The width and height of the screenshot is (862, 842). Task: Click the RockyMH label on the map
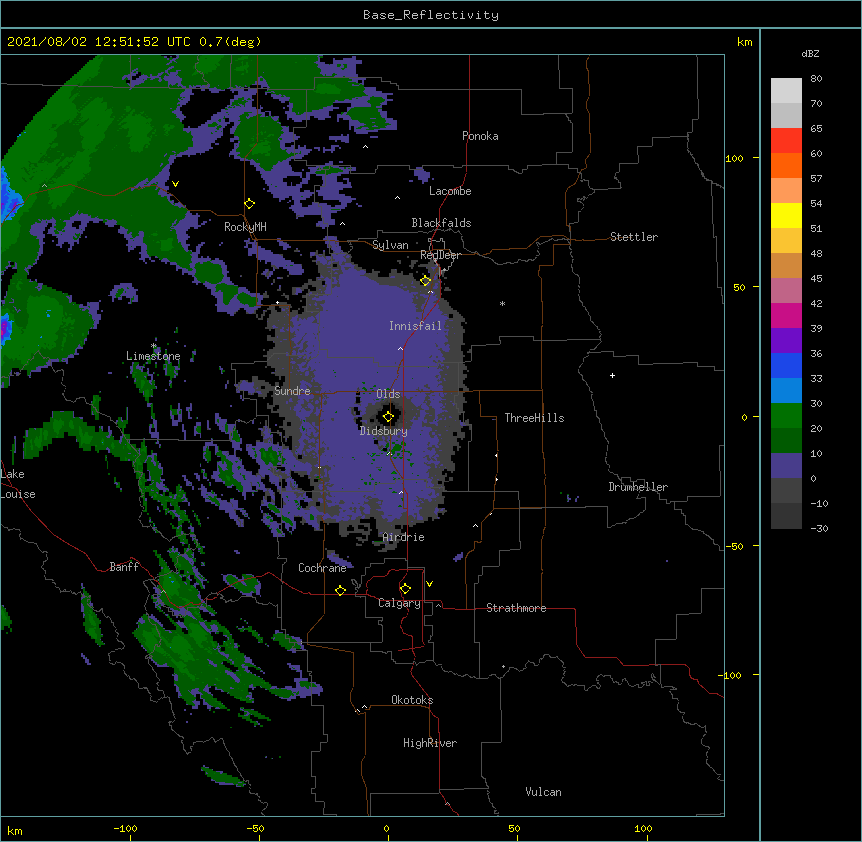245,227
